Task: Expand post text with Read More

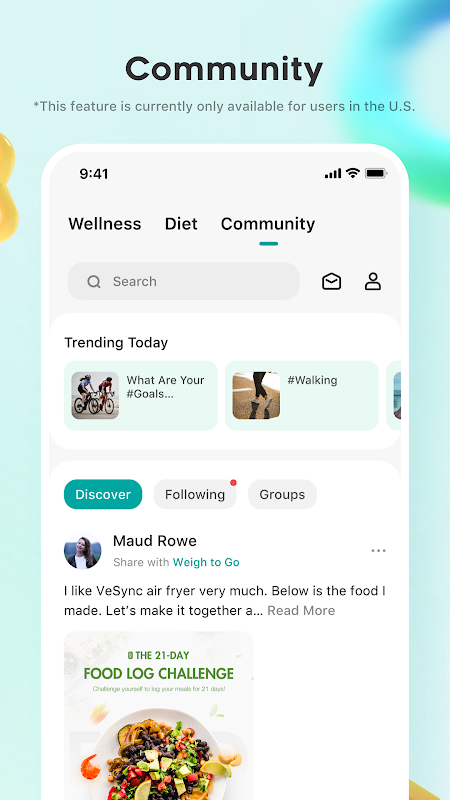Action: pyautogui.click(x=301, y=611)
